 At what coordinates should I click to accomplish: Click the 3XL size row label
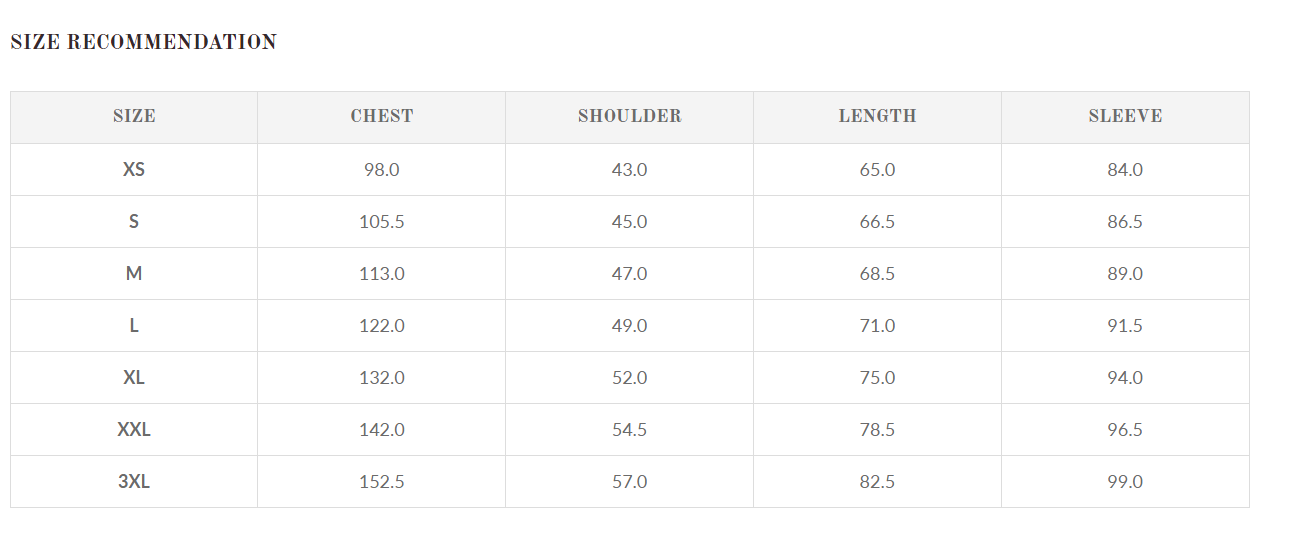[x=134, y=482]
